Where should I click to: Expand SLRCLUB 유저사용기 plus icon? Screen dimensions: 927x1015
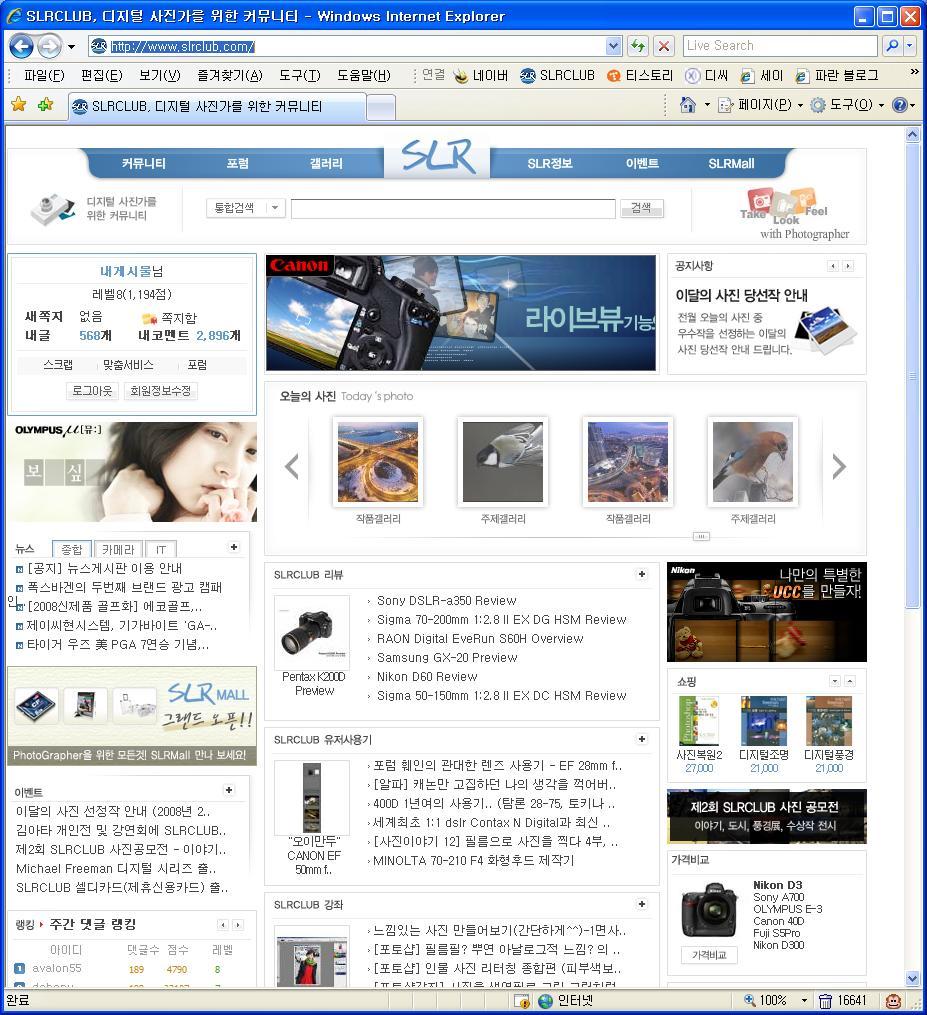(642, 739)
